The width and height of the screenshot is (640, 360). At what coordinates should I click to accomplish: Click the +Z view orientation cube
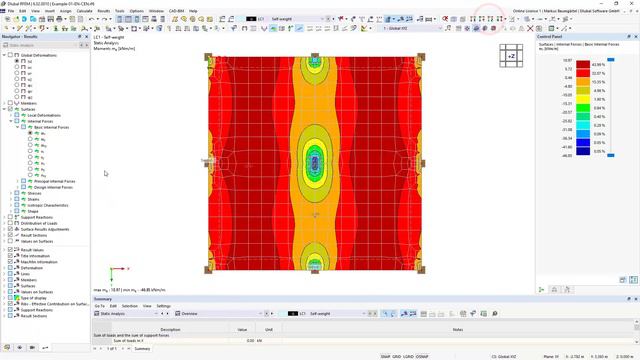point(511,56)
